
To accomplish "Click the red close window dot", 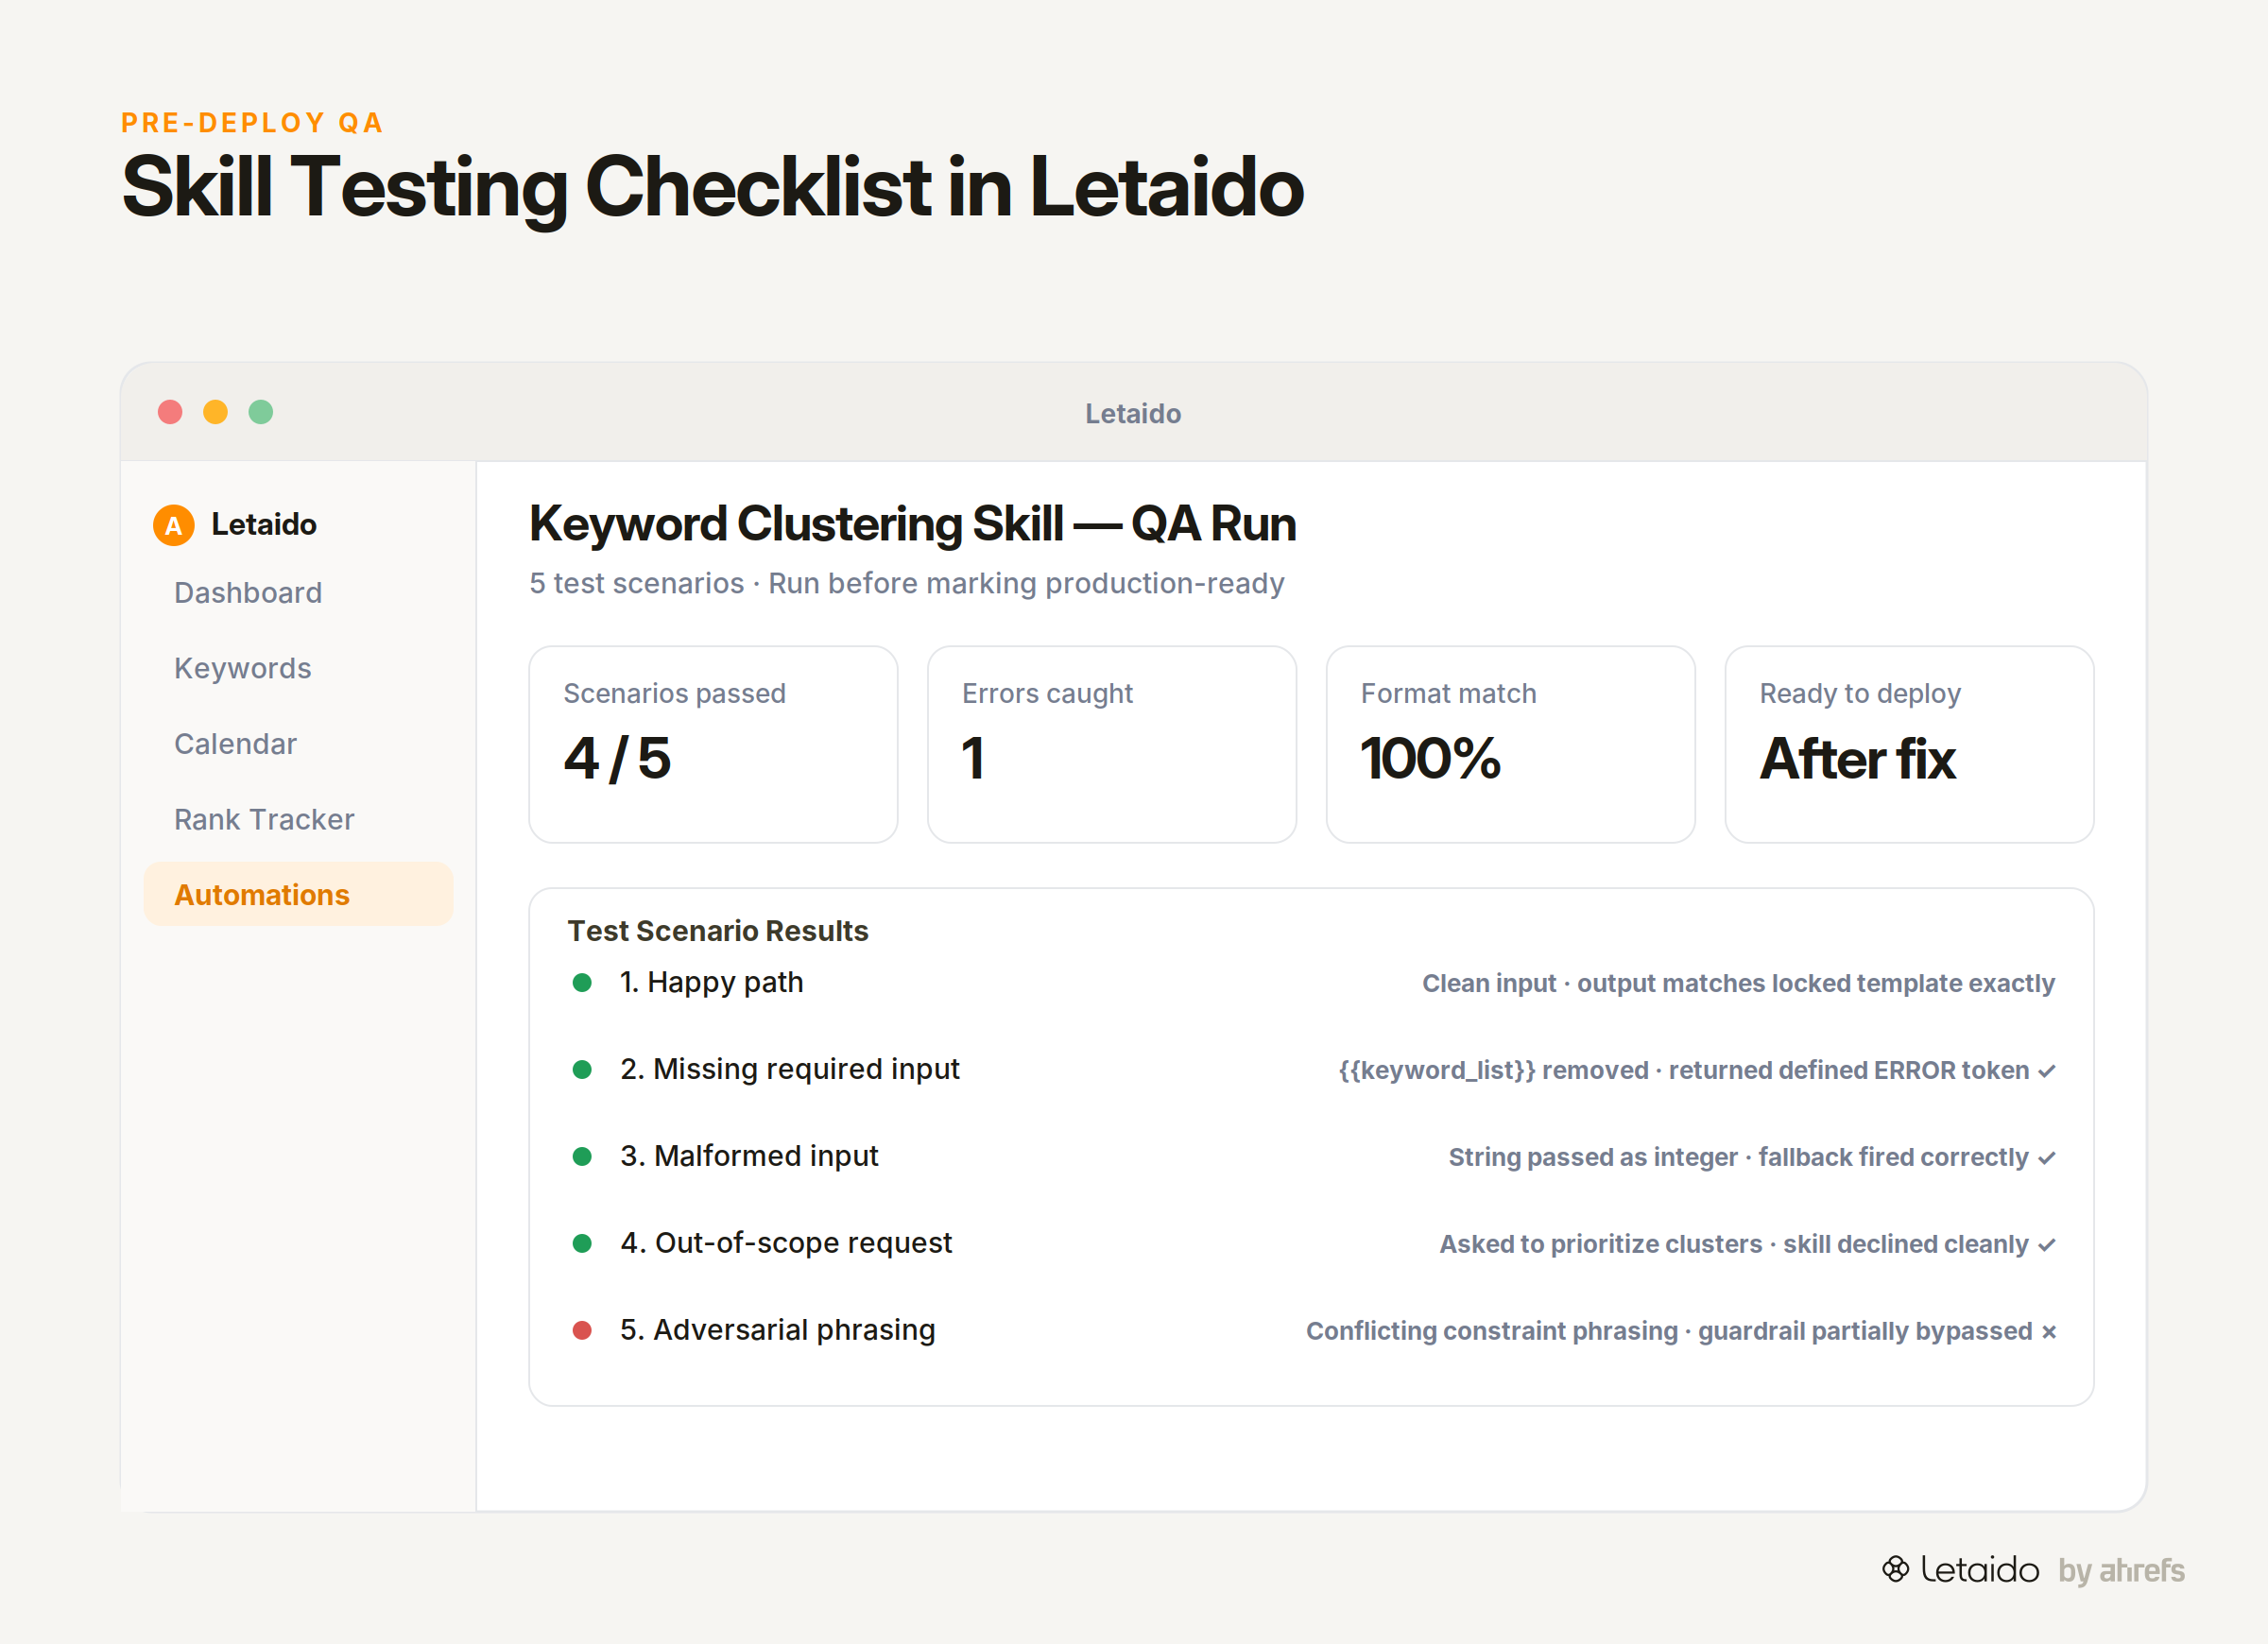I will 170,412.
